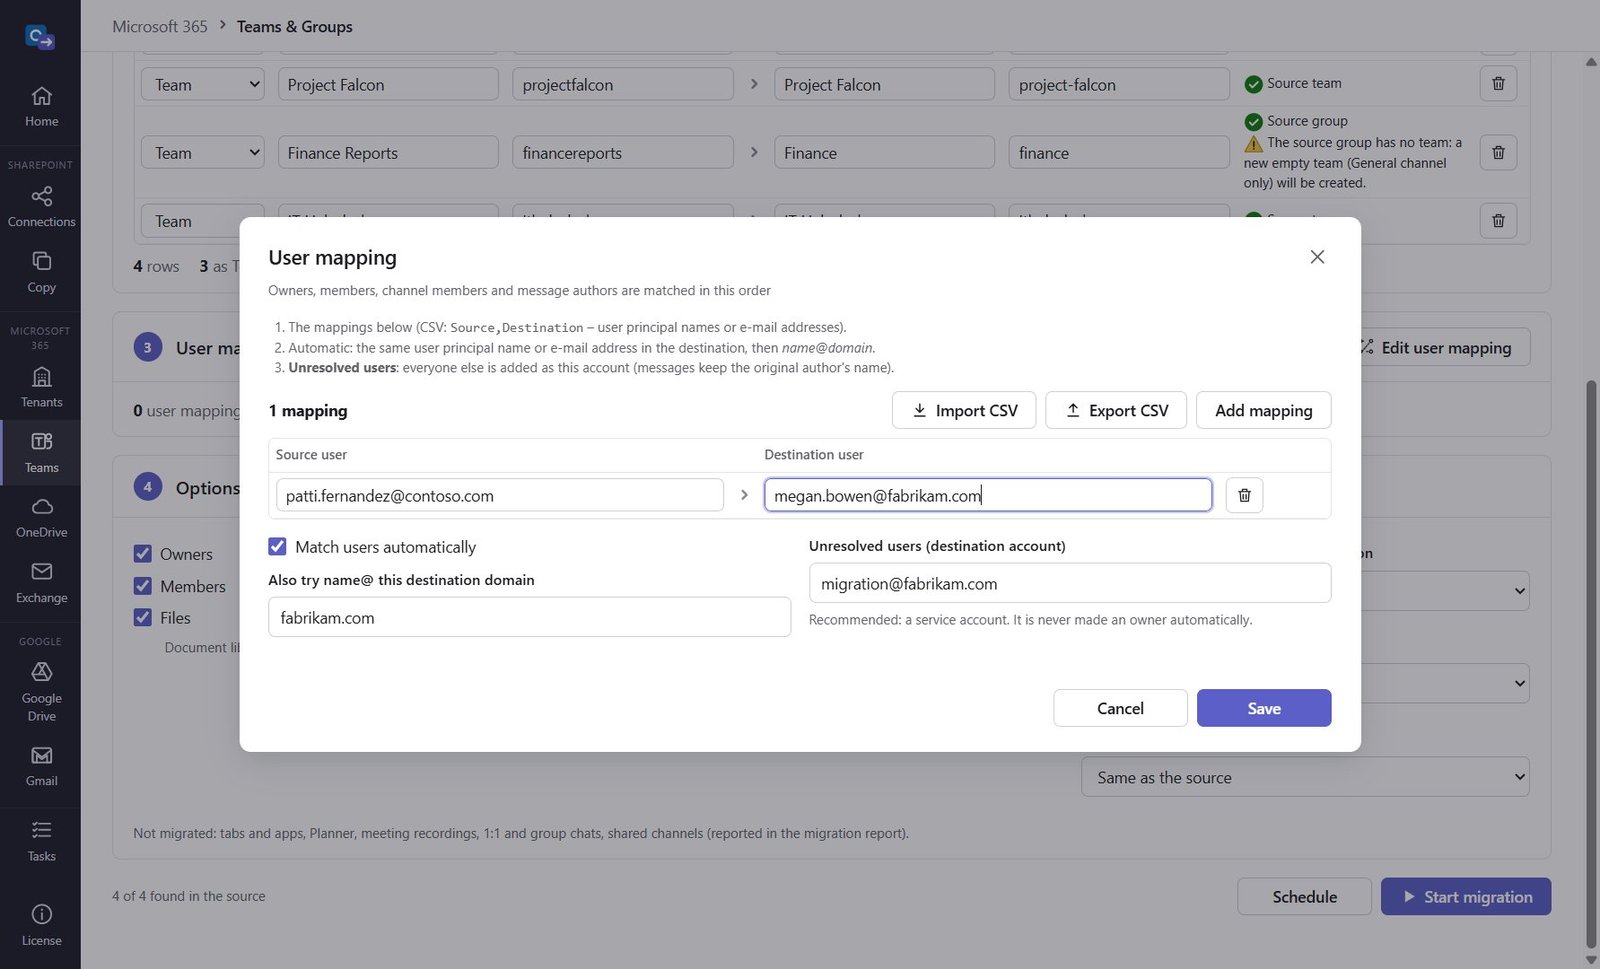The height and width of the screenshot is (969, 1600).
Task: Click '4 of 4 found in the source'
Action: pyautogui.click(x=189, y=896)
